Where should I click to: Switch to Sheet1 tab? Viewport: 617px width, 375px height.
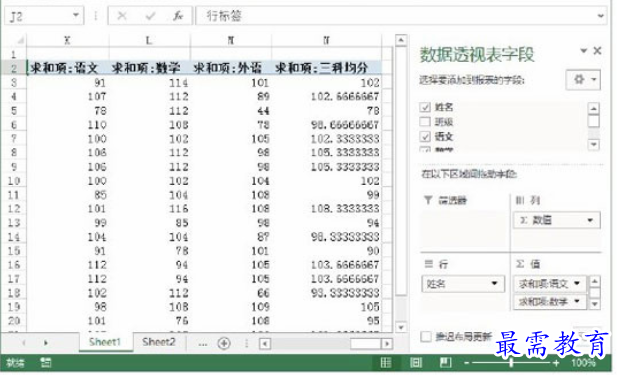coord(105,342)
